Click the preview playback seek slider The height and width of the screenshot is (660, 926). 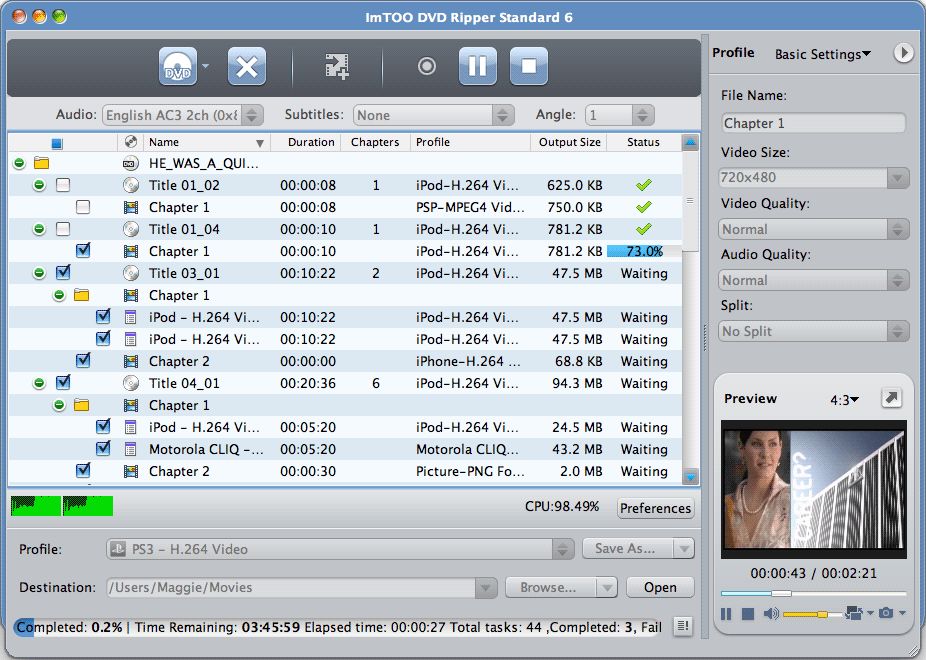pos(813,593)
